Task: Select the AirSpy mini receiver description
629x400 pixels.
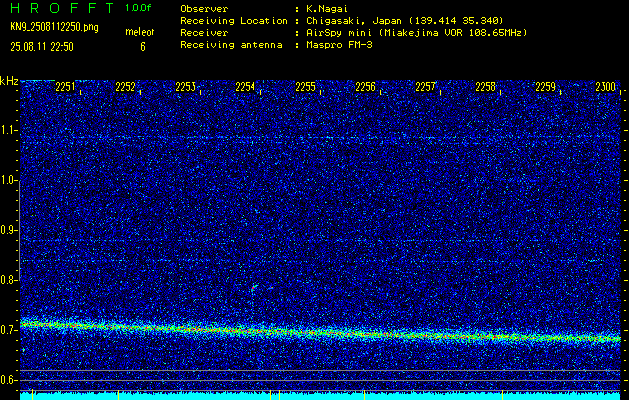Action: [x=417, y=33]
